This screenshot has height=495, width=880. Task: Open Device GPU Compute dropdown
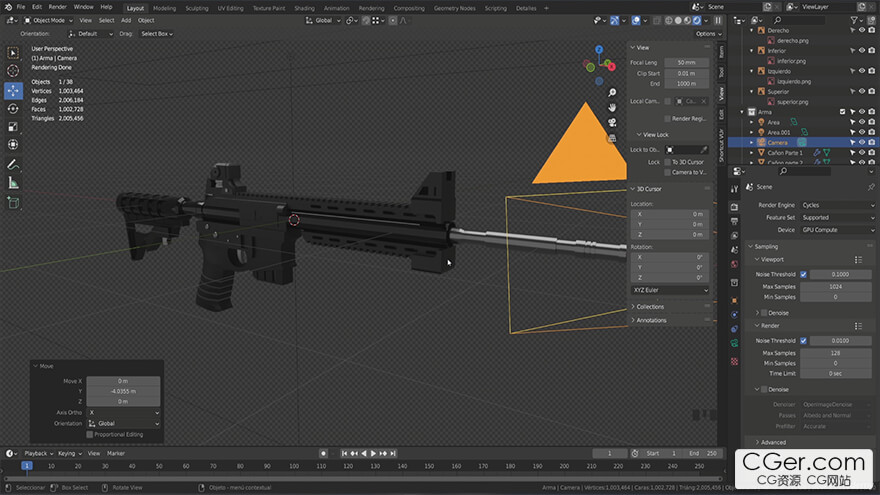pyautogui.click(x=837, y=230)
